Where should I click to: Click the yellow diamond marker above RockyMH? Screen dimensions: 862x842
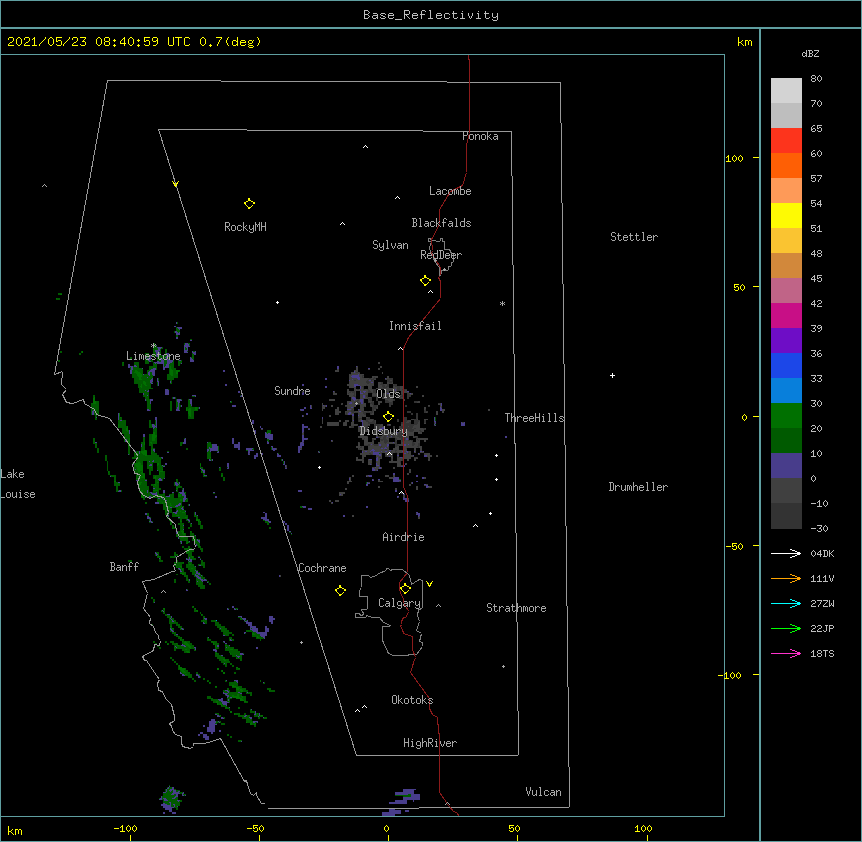249,204
